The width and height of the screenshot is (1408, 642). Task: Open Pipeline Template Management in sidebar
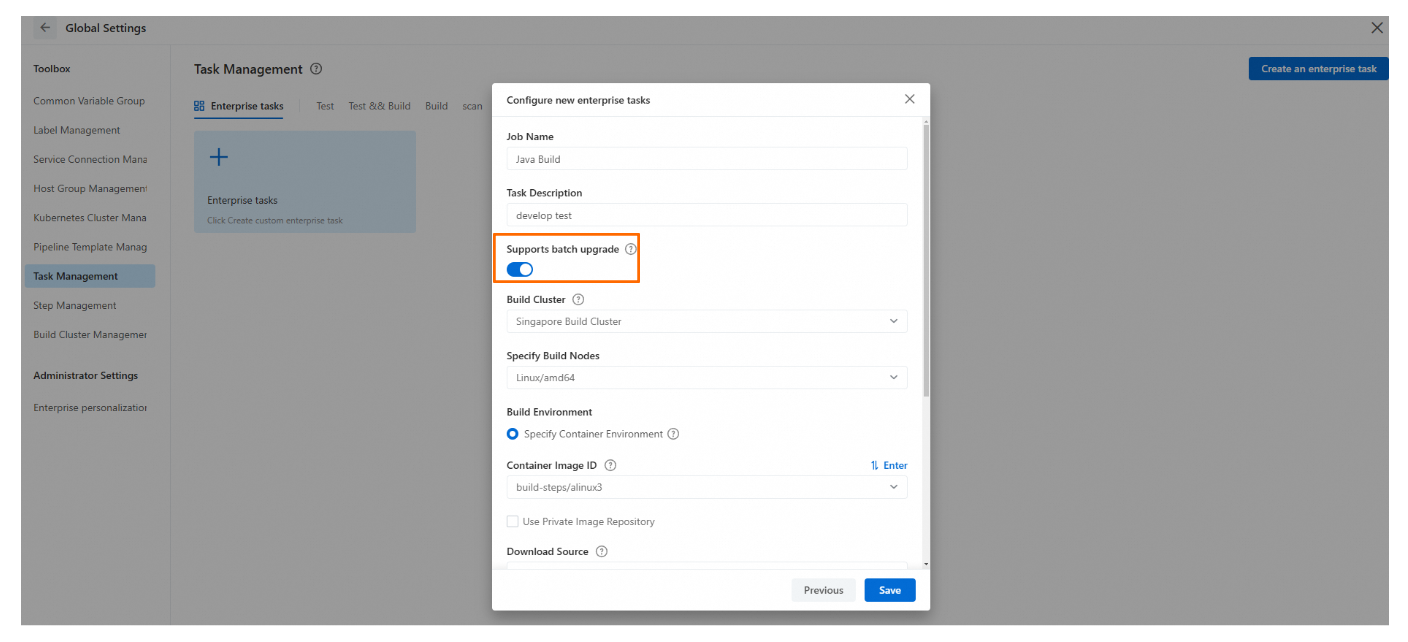click(89, 246)
